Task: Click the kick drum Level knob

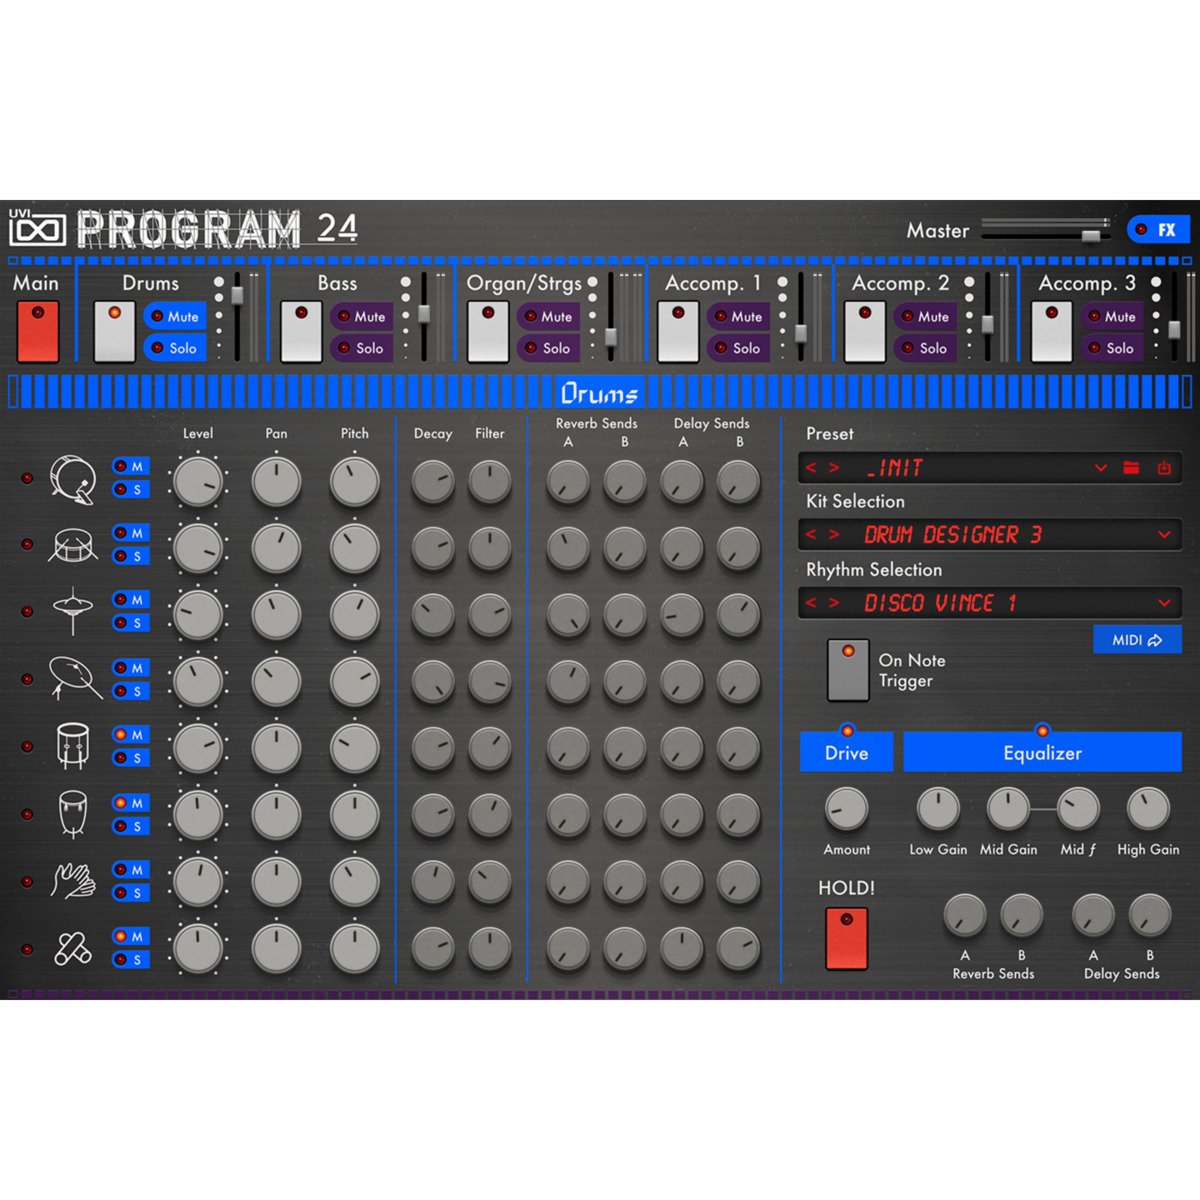Action: pyautogui.click(x=198, y=482)
